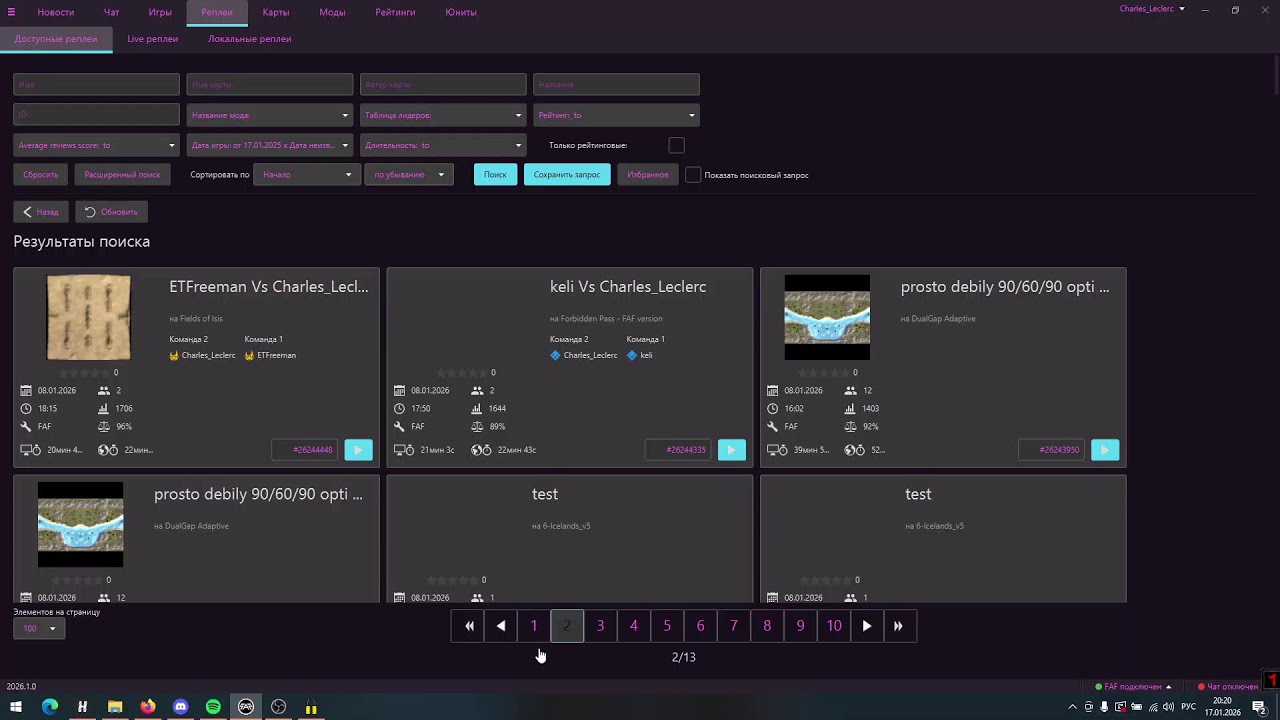Viewport: 1280px width, 720px height.
Task: Copy replay ID #26244448
Action: [306, 450]
